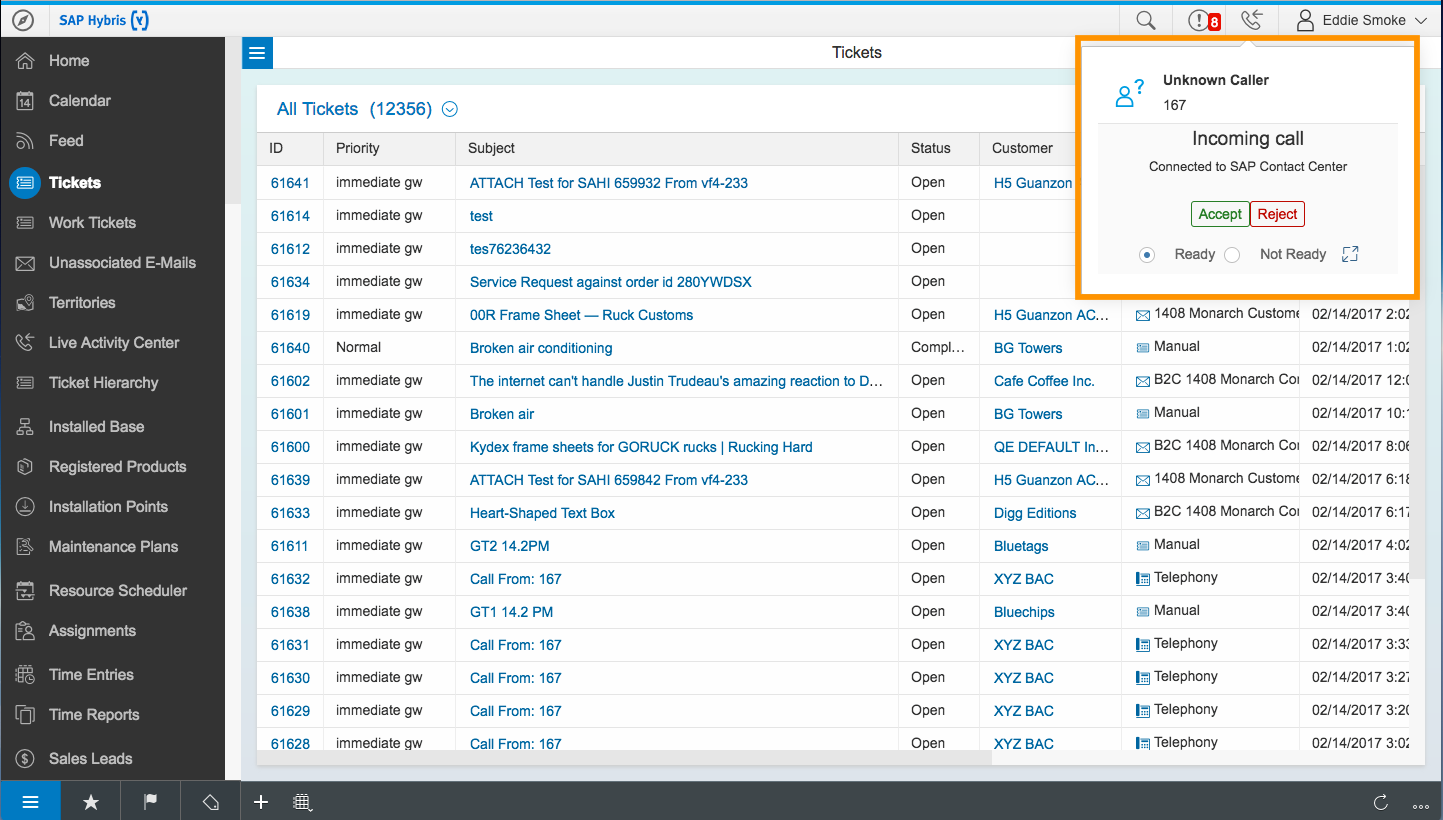Click the incoming call phone icon

point(1251,20)
